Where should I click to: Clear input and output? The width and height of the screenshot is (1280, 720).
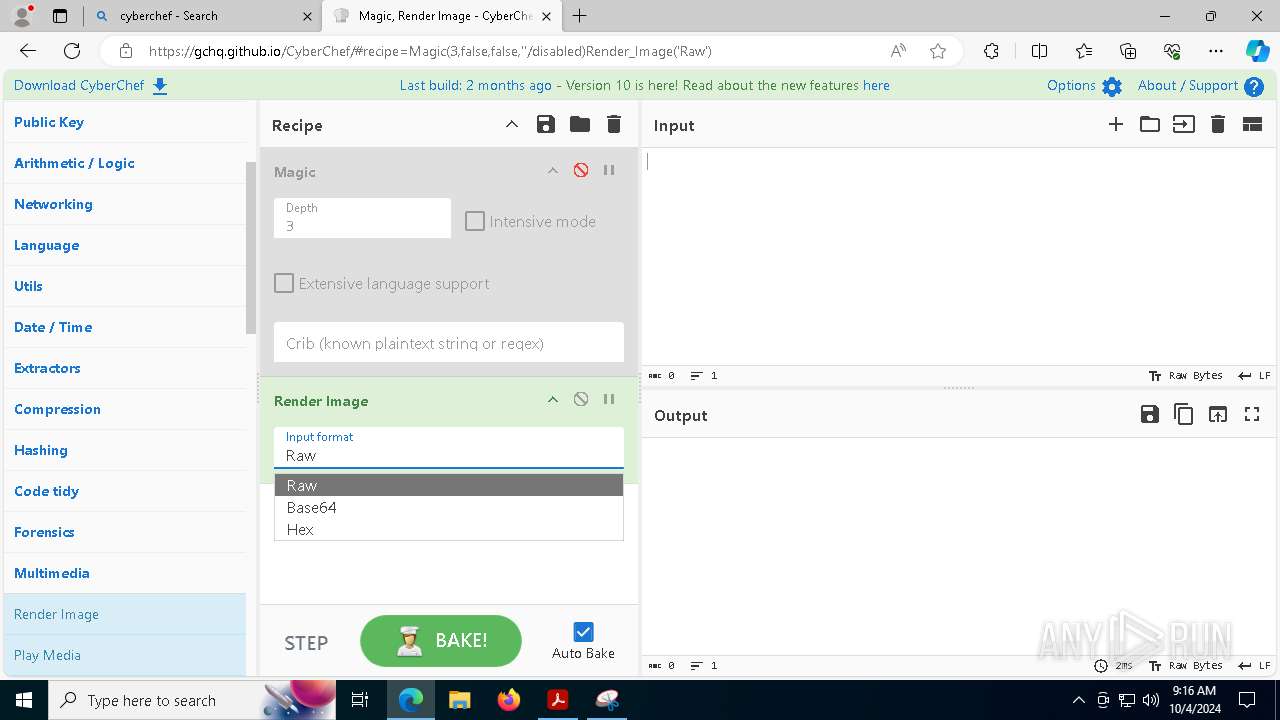1218,124
